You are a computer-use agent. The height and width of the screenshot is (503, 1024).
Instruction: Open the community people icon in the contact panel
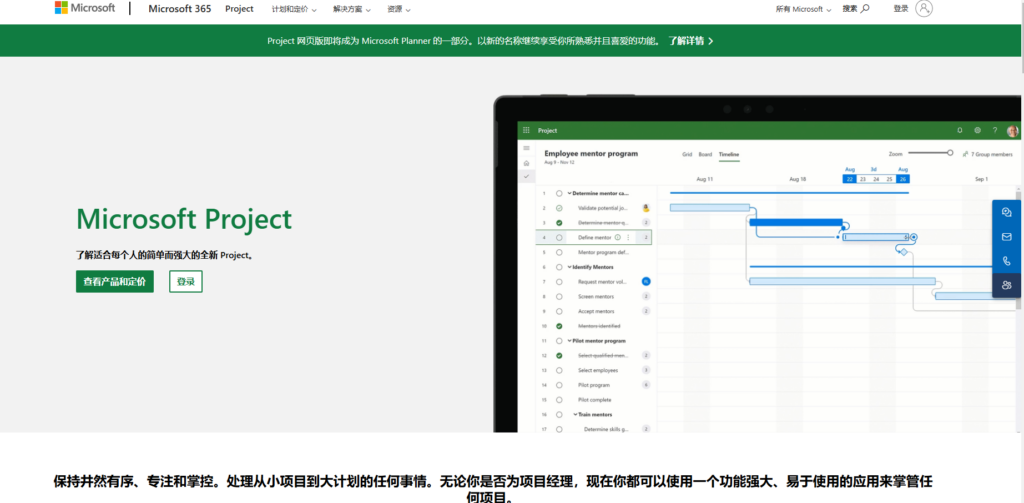[x=1006, y=285]
